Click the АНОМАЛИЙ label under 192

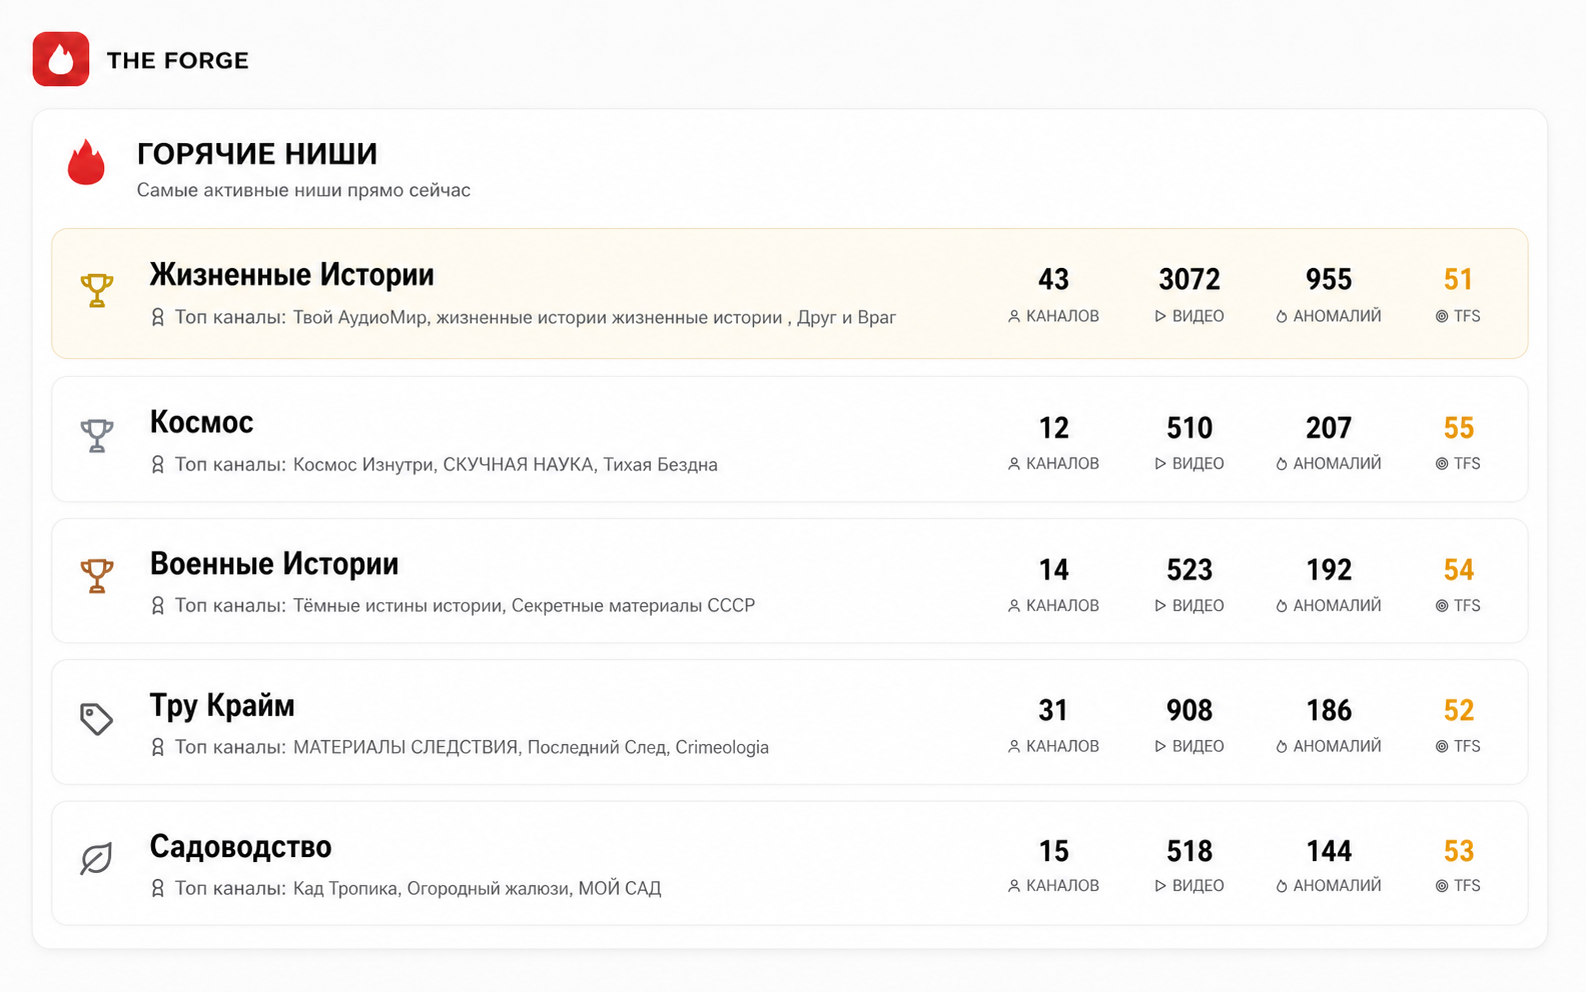tap(1337, 605)
